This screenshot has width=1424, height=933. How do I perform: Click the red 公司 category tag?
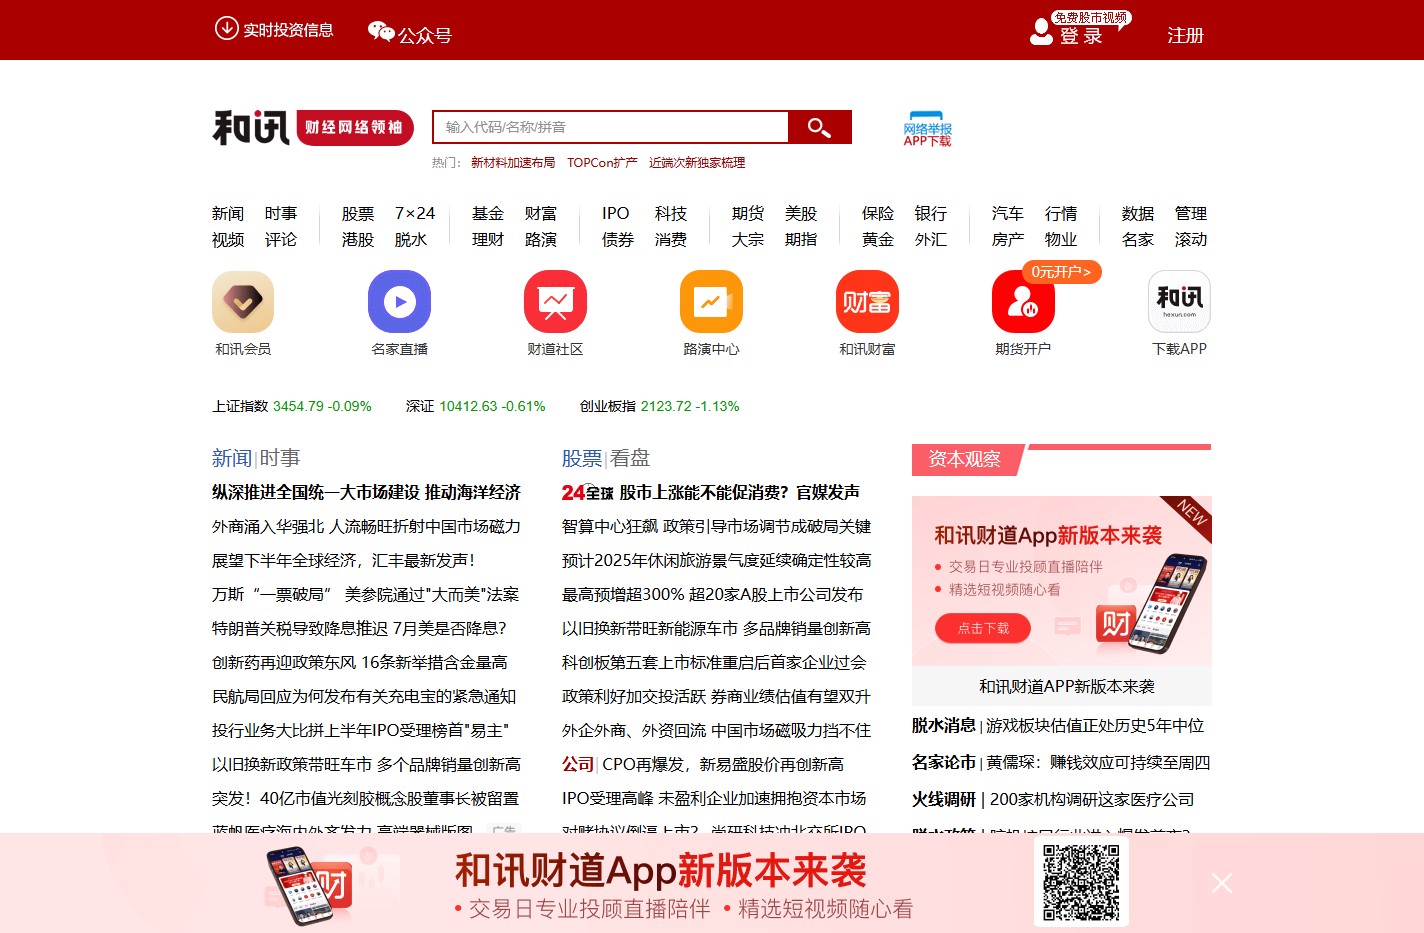click(577, 764)
